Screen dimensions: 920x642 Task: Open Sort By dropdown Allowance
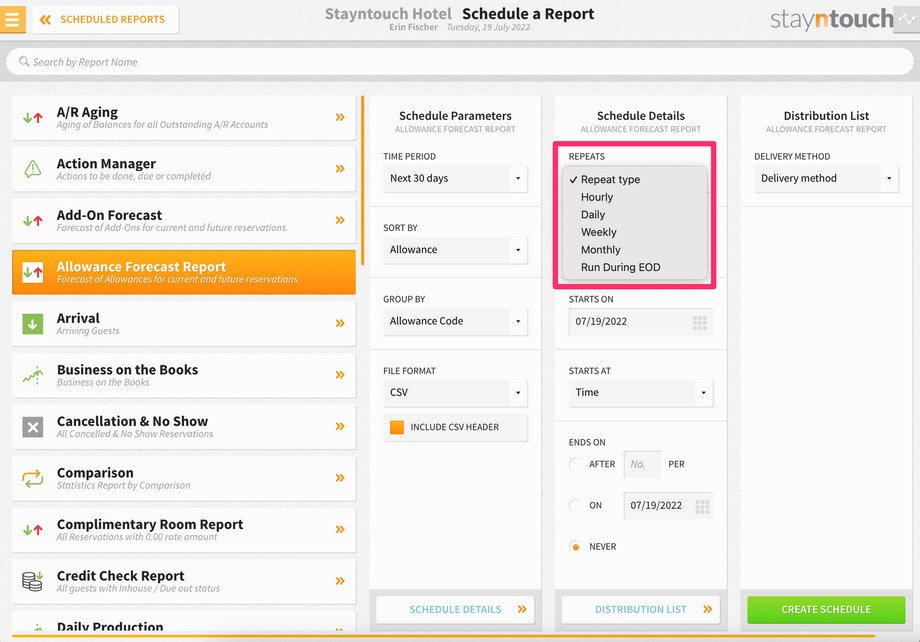coord(455,250)
